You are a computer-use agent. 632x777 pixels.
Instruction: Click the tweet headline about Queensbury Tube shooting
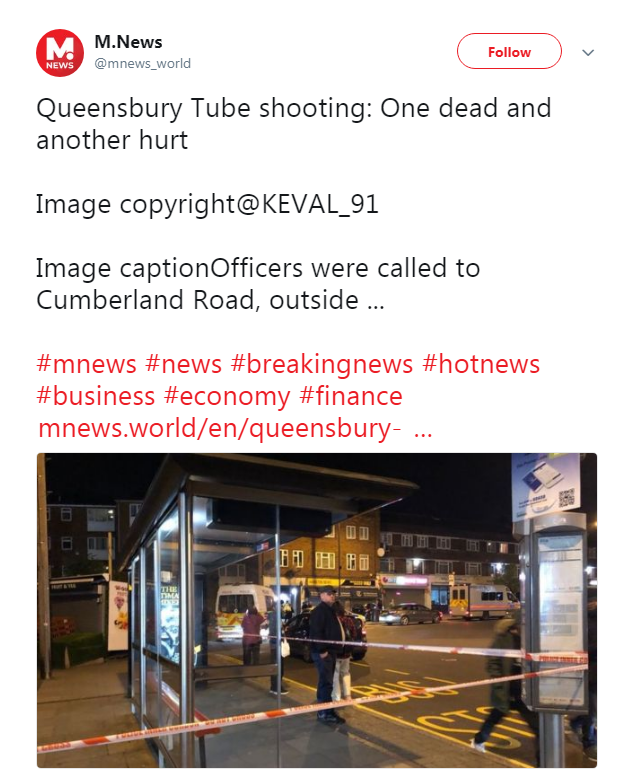tap(293, 124)
